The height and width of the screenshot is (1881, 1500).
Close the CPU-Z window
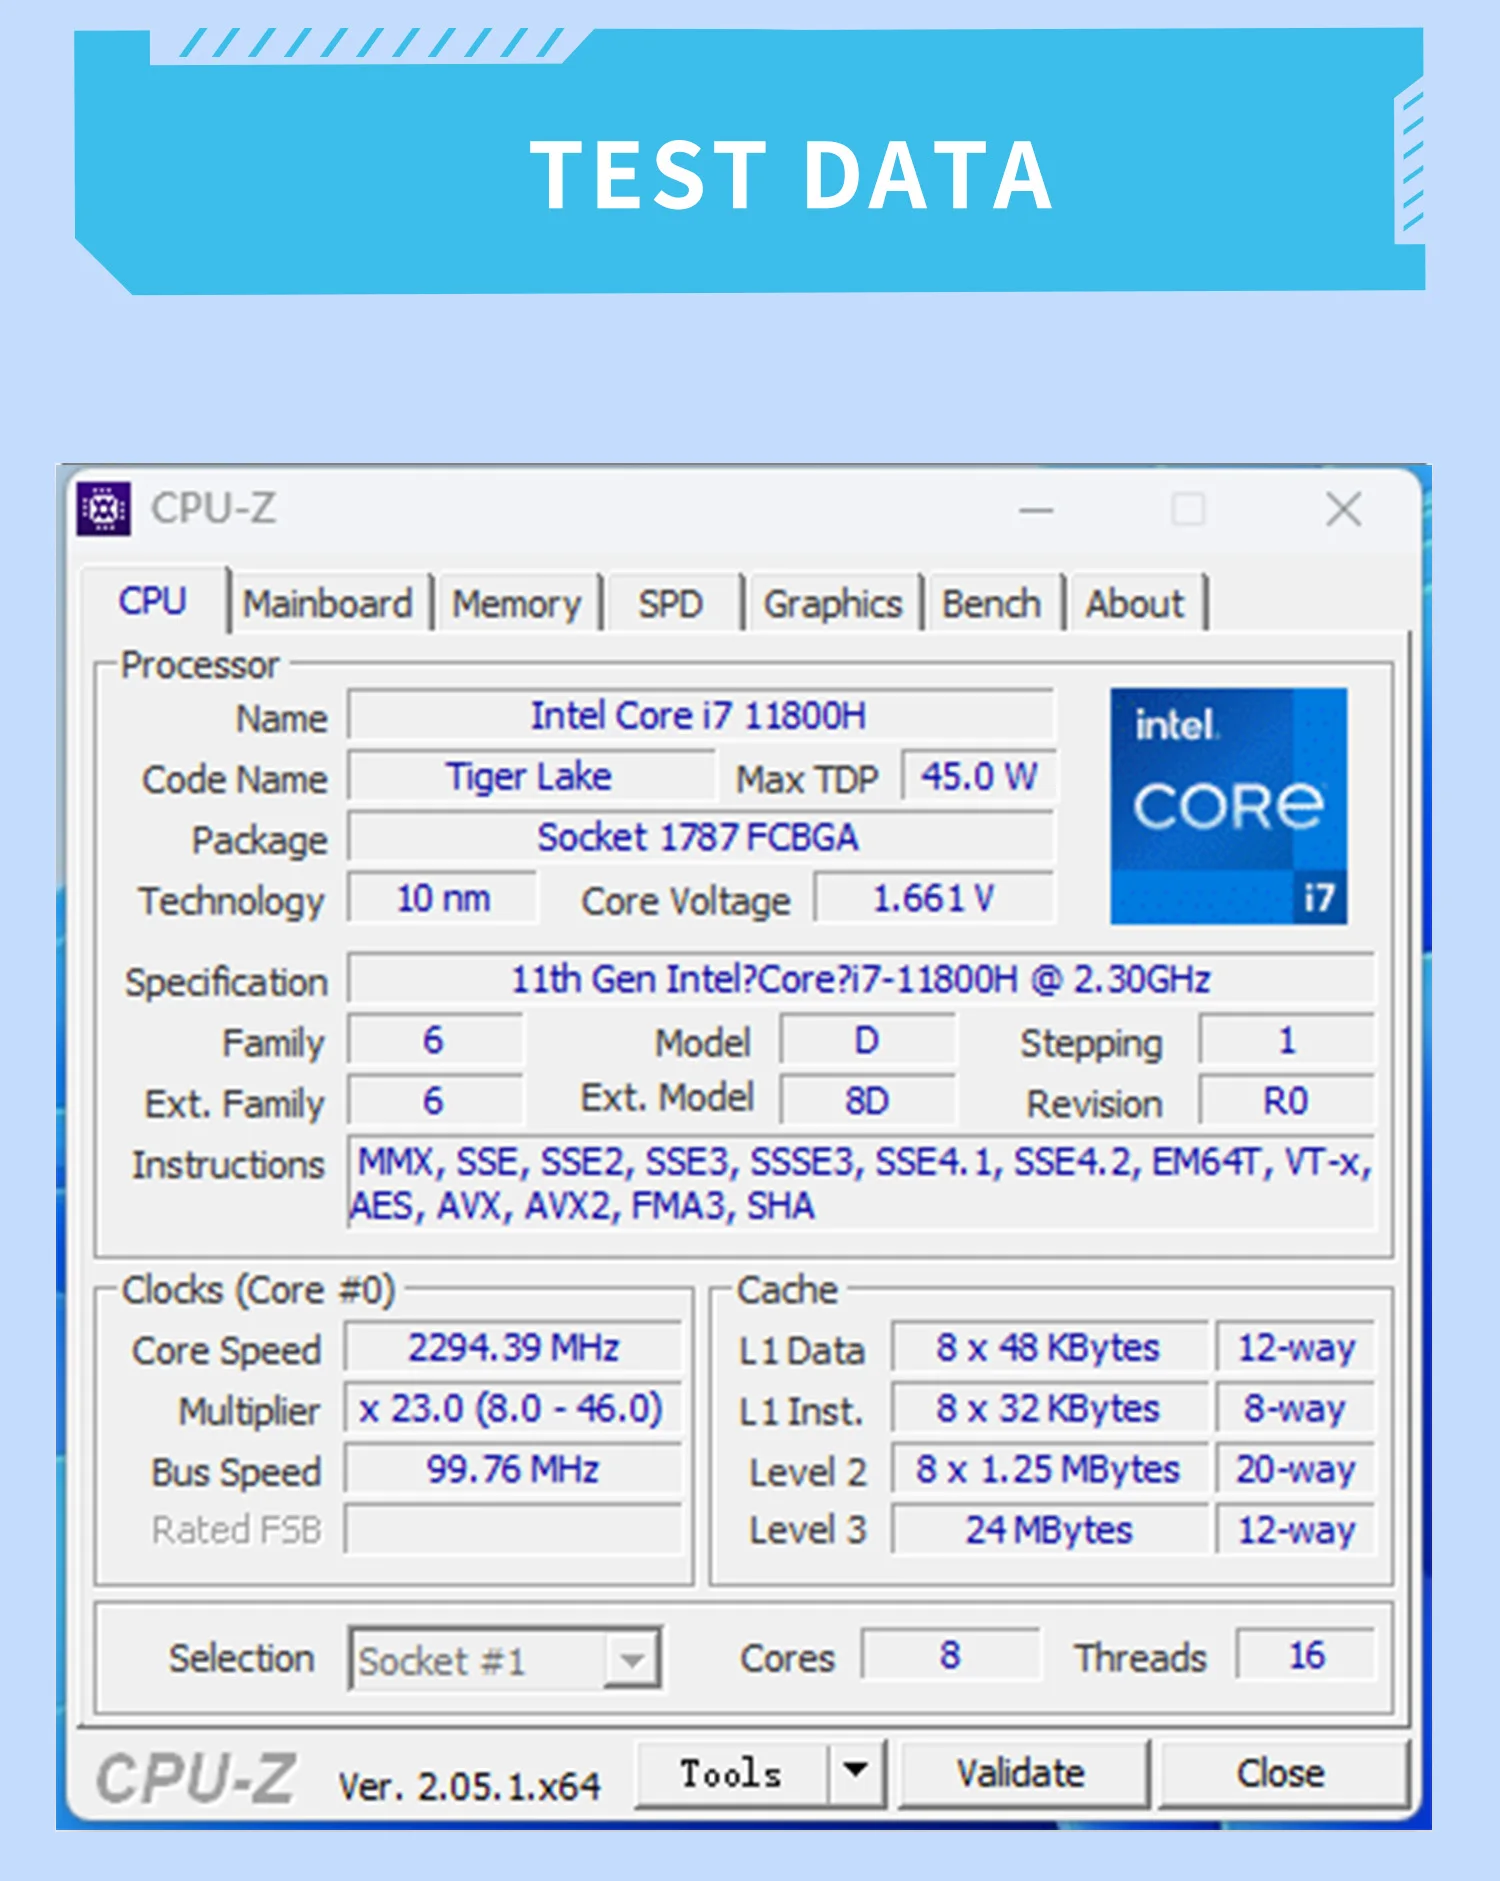click(x=1342, y=510)
